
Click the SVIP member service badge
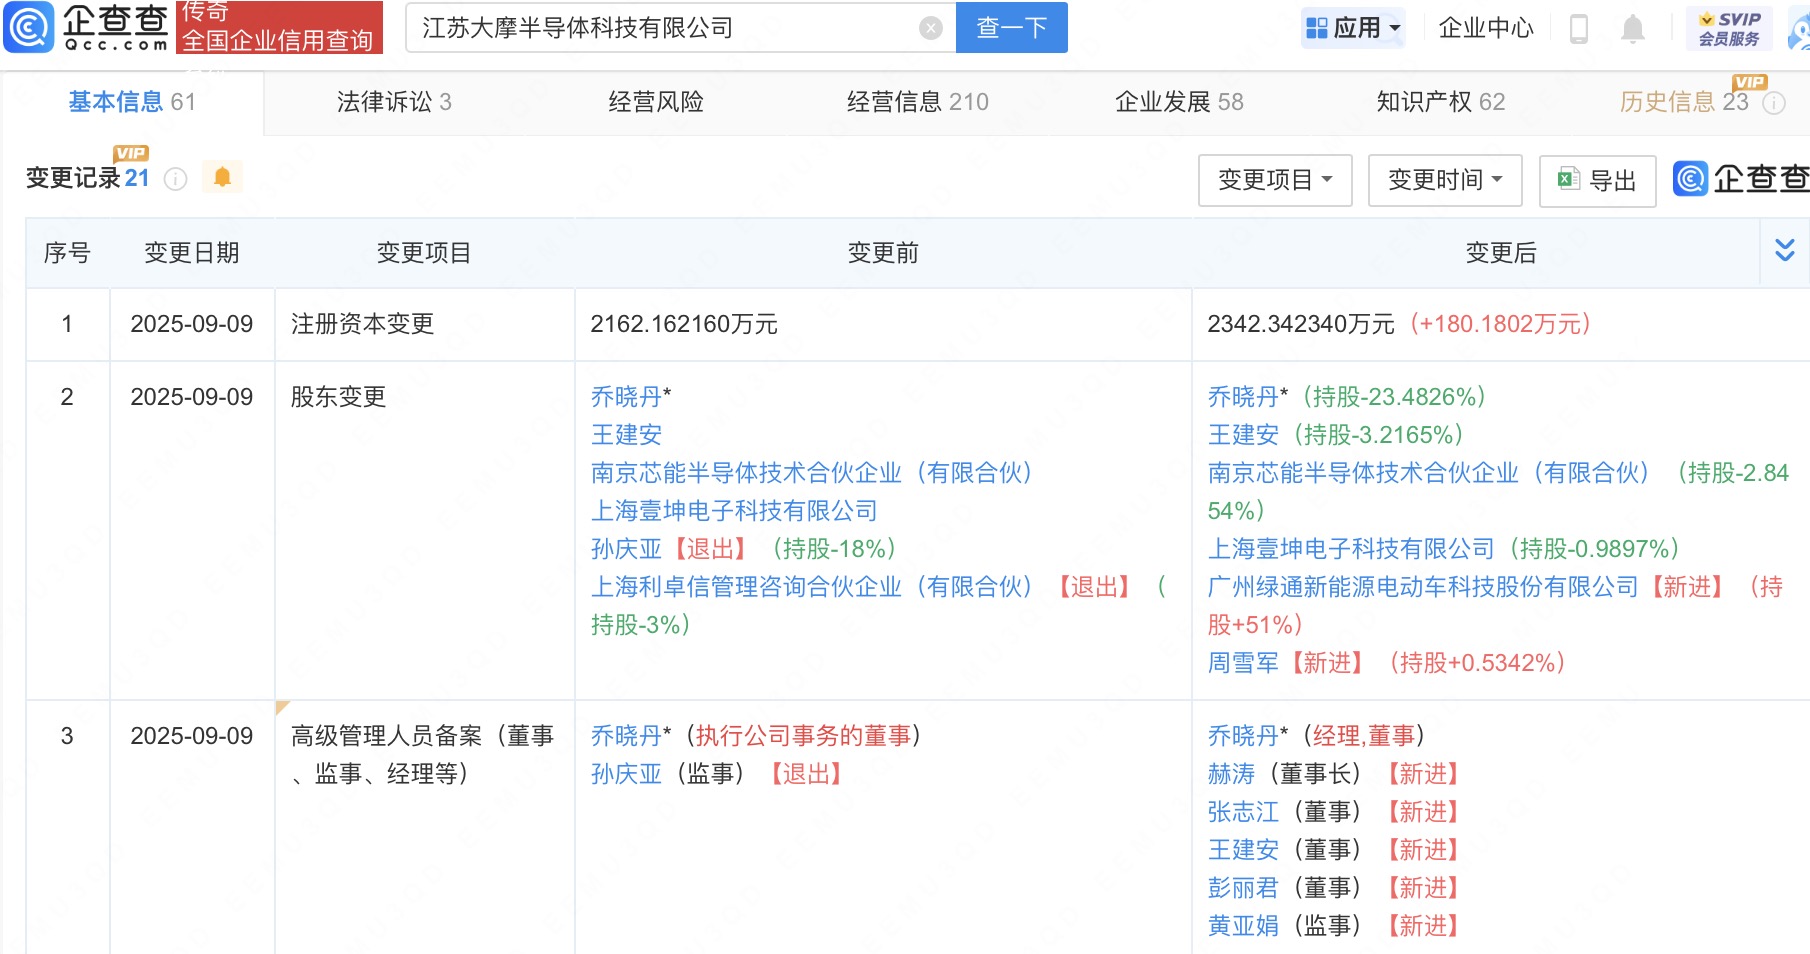point(1728,28)
